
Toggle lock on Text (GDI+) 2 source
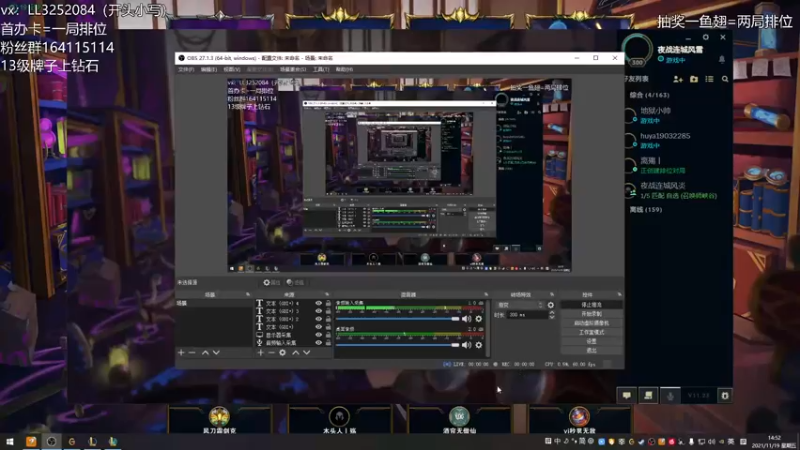coord(328,319)
